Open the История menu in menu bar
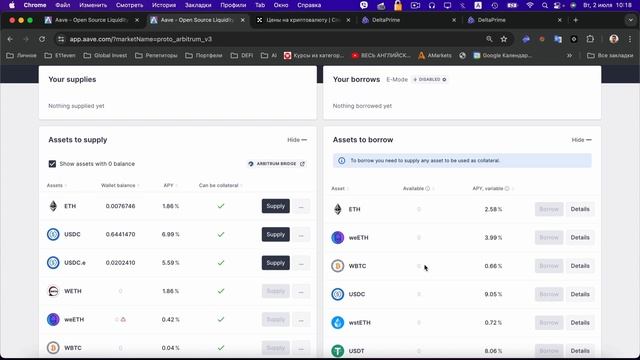 click(164, 5)
